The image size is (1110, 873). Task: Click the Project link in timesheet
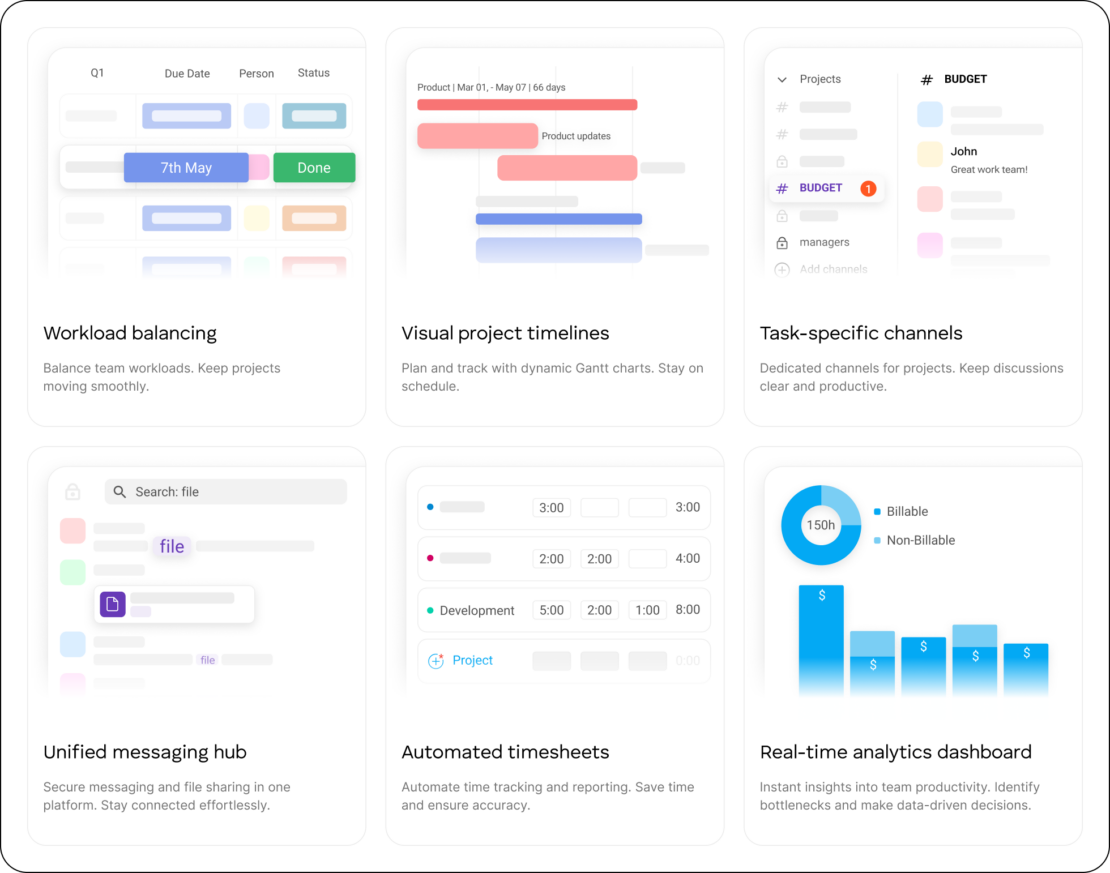pyautogui.click(x=472, y=661)
